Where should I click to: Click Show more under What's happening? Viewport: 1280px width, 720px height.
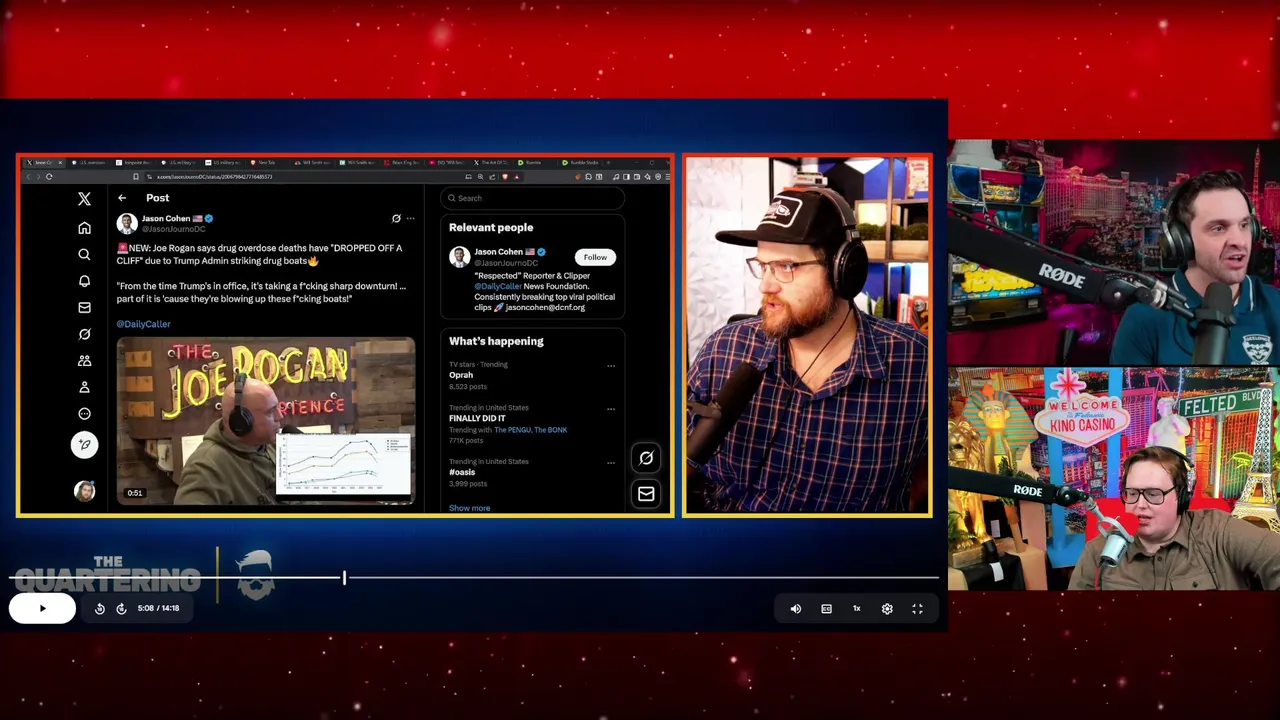469,508
